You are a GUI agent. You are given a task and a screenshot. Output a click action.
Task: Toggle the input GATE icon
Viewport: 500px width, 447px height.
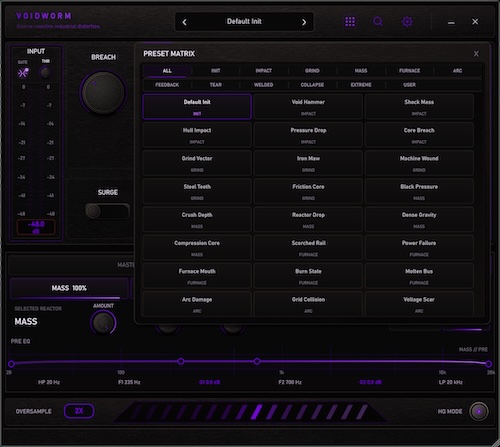[x=23, y=72]
